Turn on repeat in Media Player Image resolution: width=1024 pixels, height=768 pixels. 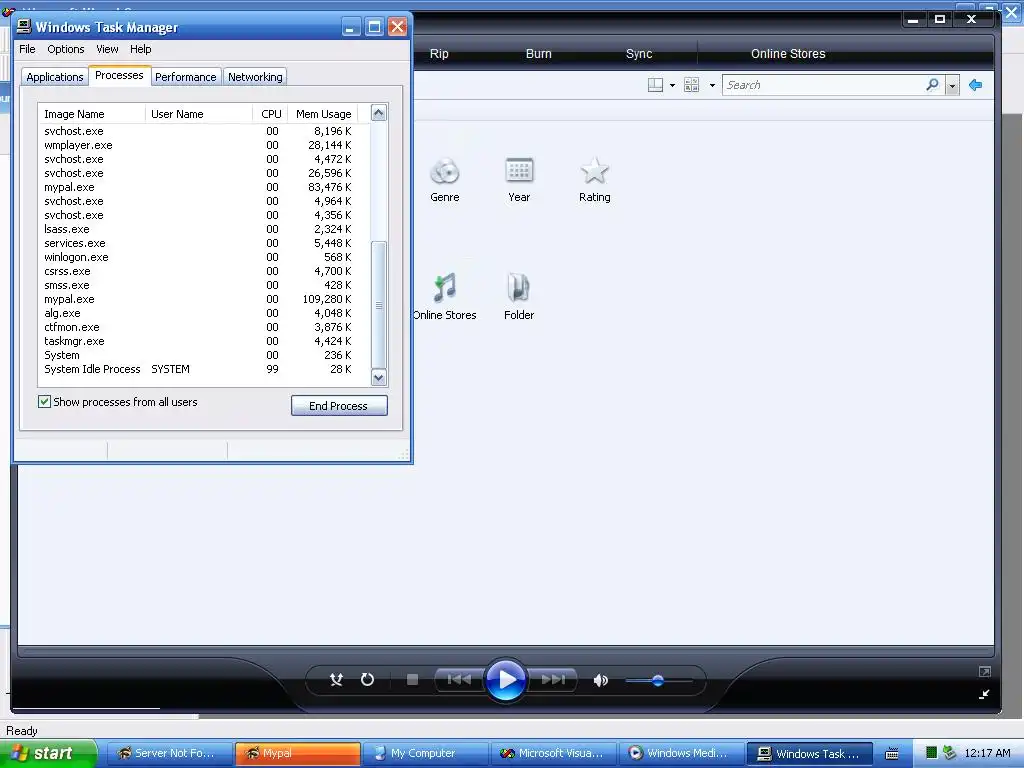pos(367,680)
